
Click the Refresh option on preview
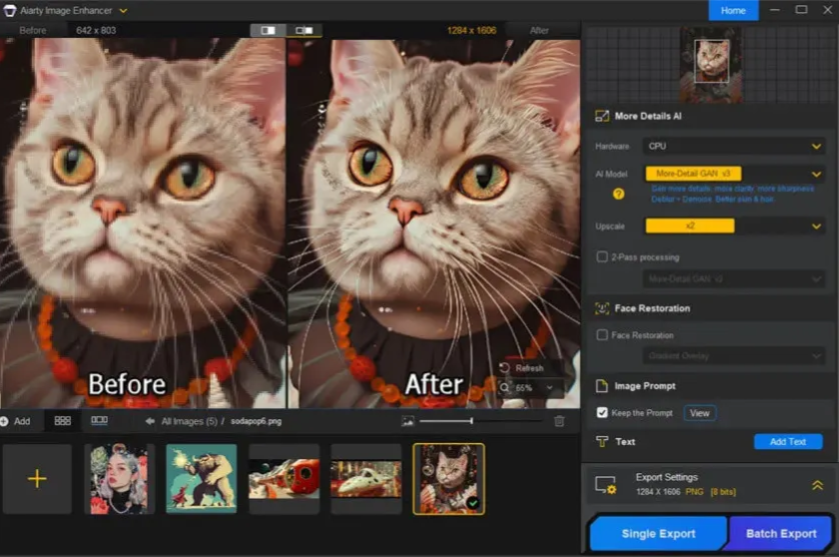(x=522, y=368)
